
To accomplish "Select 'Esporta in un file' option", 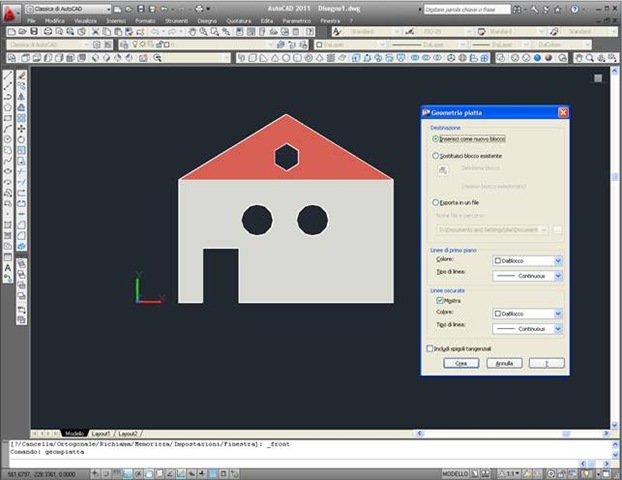I will (x=436, y=202).
